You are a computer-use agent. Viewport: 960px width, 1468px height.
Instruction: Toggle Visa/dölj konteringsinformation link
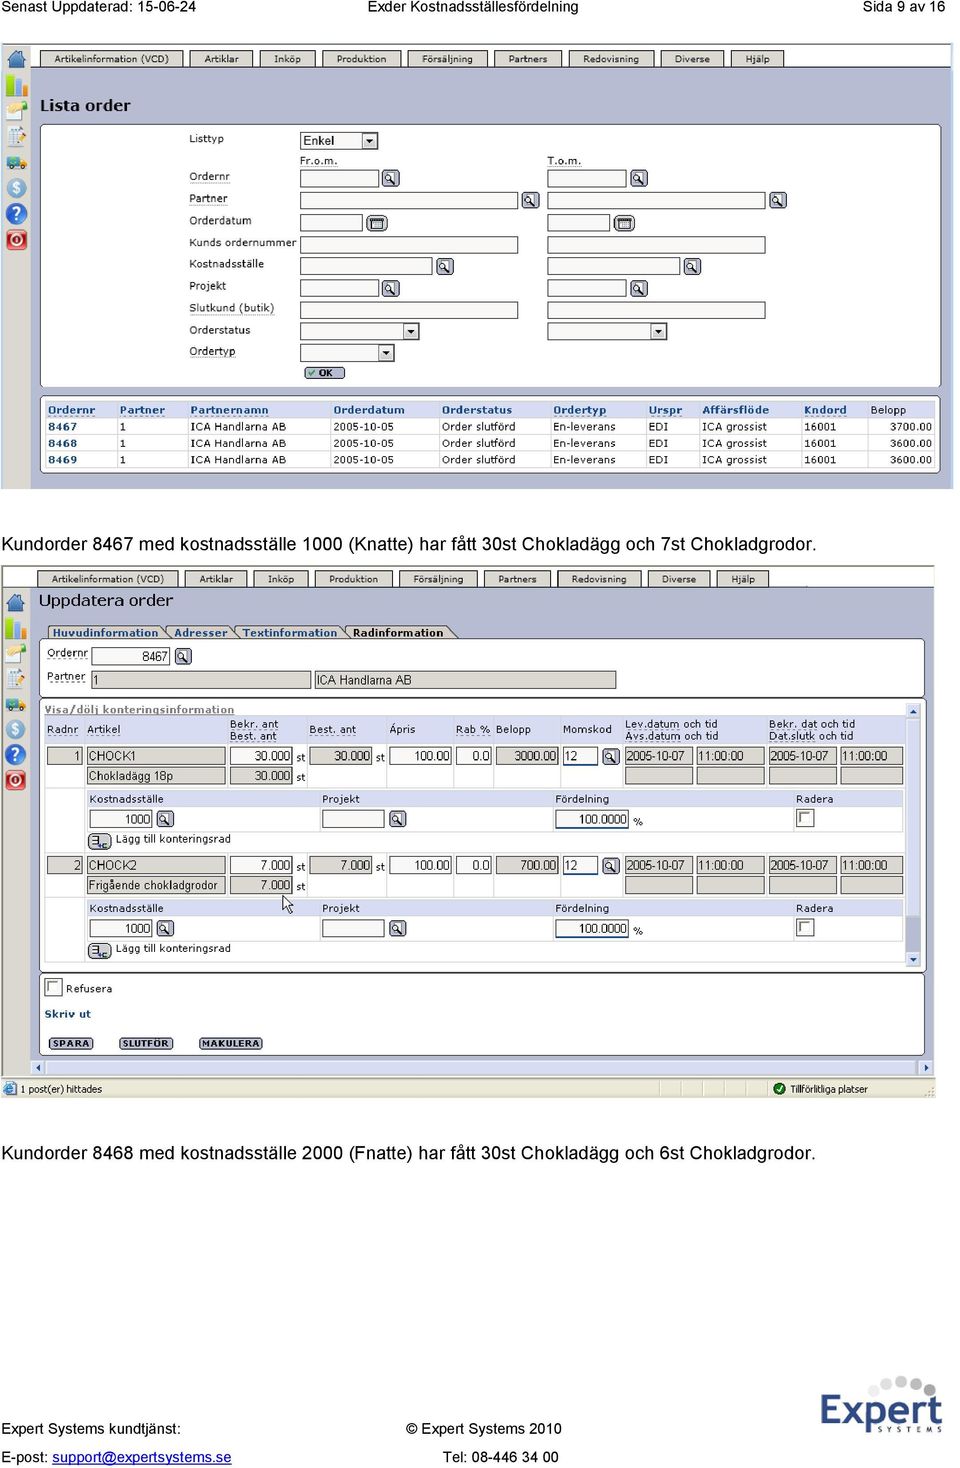pos(139,710)
